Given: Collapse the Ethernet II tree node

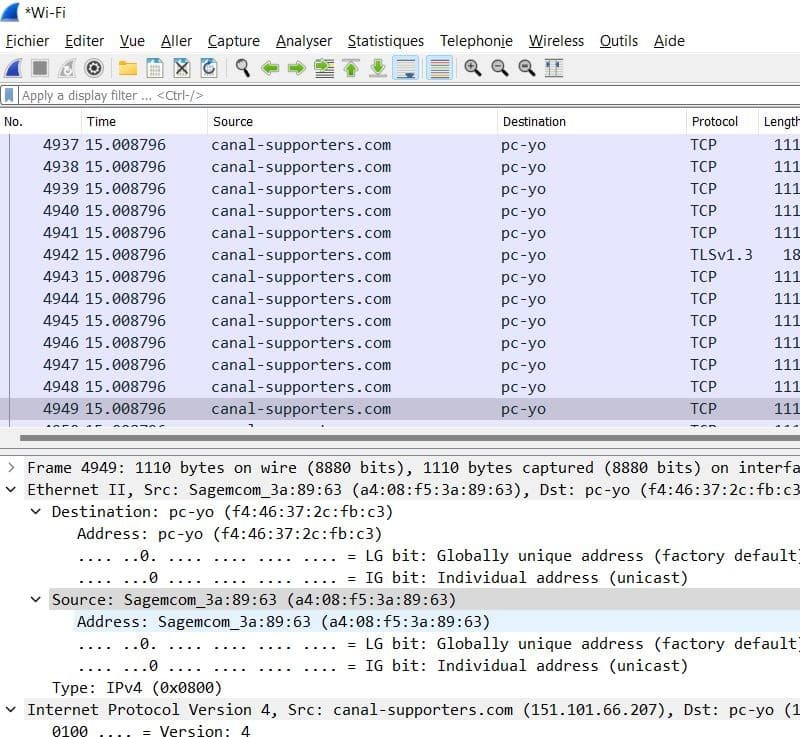Looking at the screenshot, I should [x=11, y=490].
